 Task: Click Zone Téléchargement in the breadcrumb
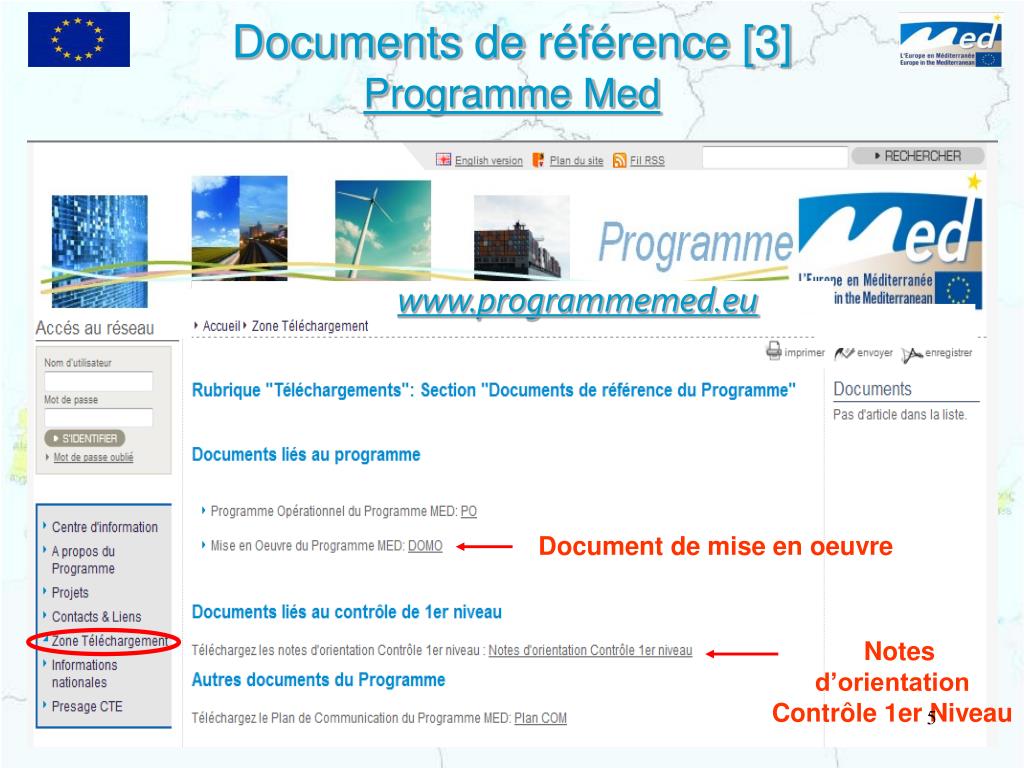pos(310,326)
